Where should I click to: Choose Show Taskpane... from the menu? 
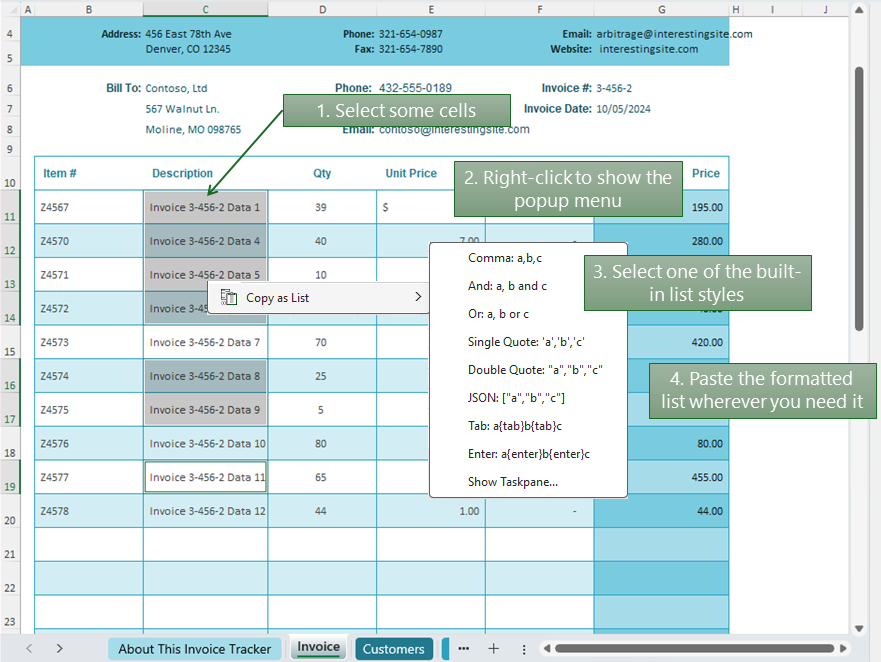[x=513, y=482]
